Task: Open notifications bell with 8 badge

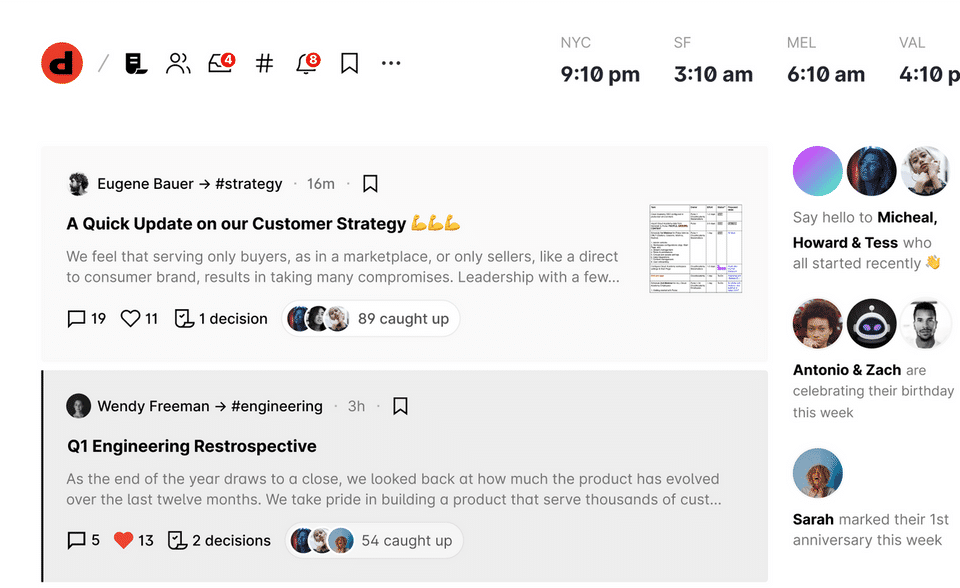Action: coord(307,64)
